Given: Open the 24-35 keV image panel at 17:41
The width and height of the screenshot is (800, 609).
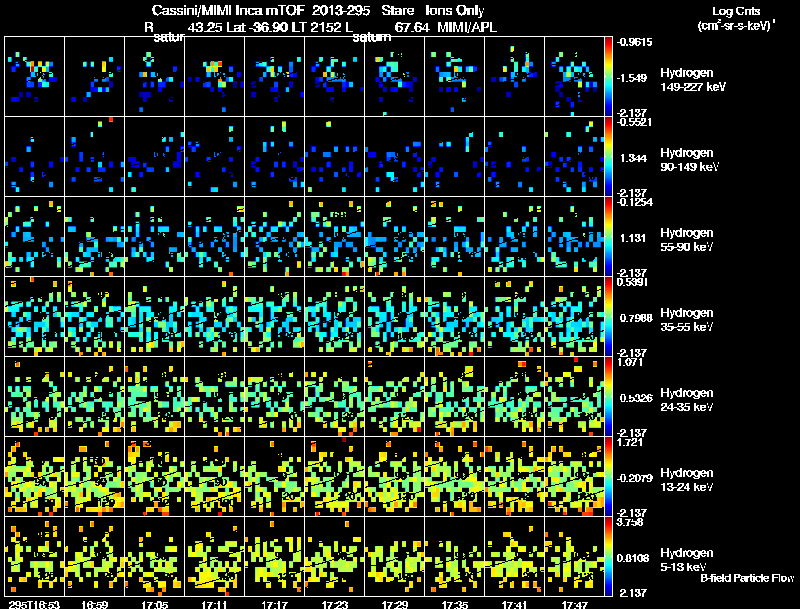Looking at the screenshot, I should 514,397.
